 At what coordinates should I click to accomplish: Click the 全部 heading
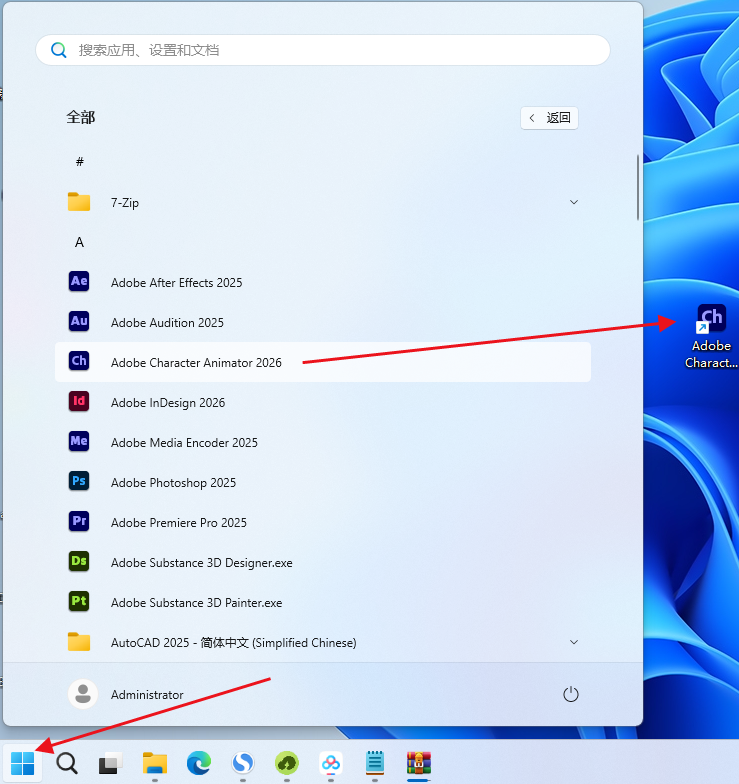pos(80,118)
